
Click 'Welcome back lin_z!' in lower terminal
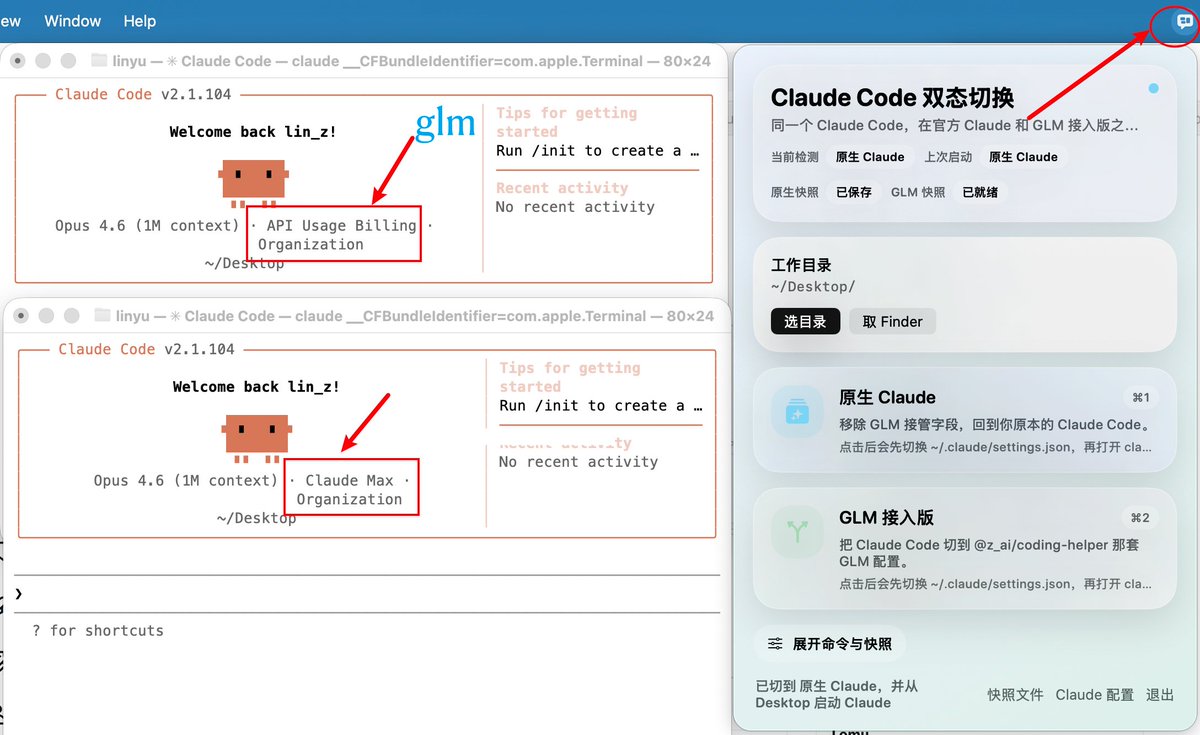click(256, 387)
